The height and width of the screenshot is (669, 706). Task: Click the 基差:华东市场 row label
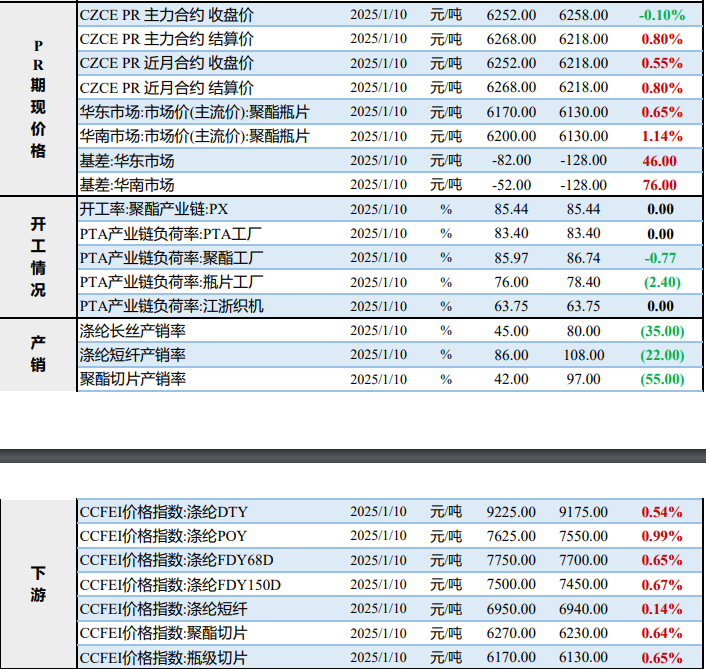127,161
